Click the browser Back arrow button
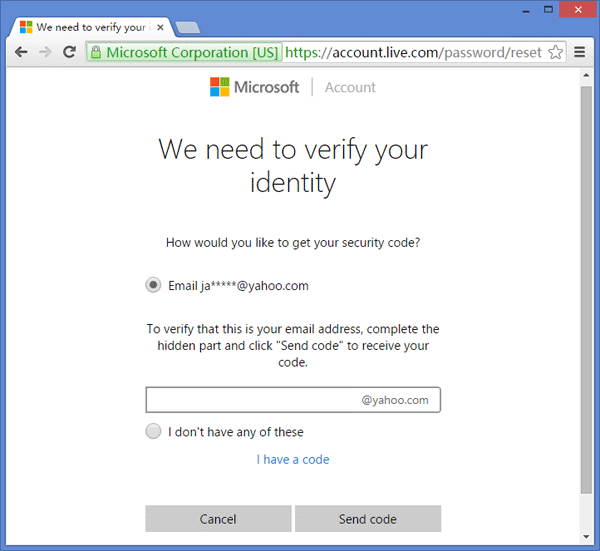The height and width of the screenshot is (551, 600). point(18,52)
